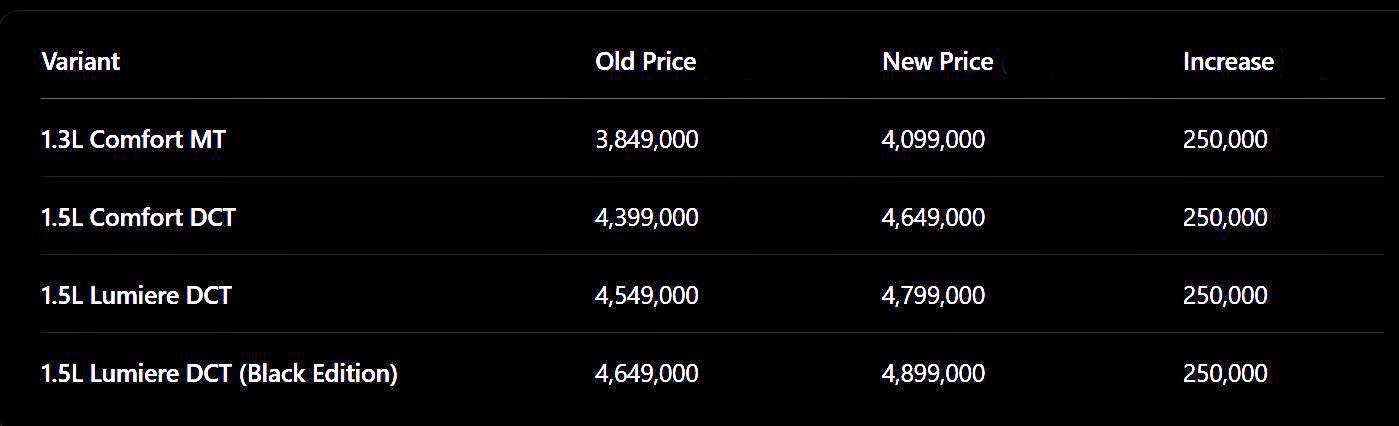Click old price 4,549,000
The height and width of the screenshot is (426, 1399).
click(646, 296)
